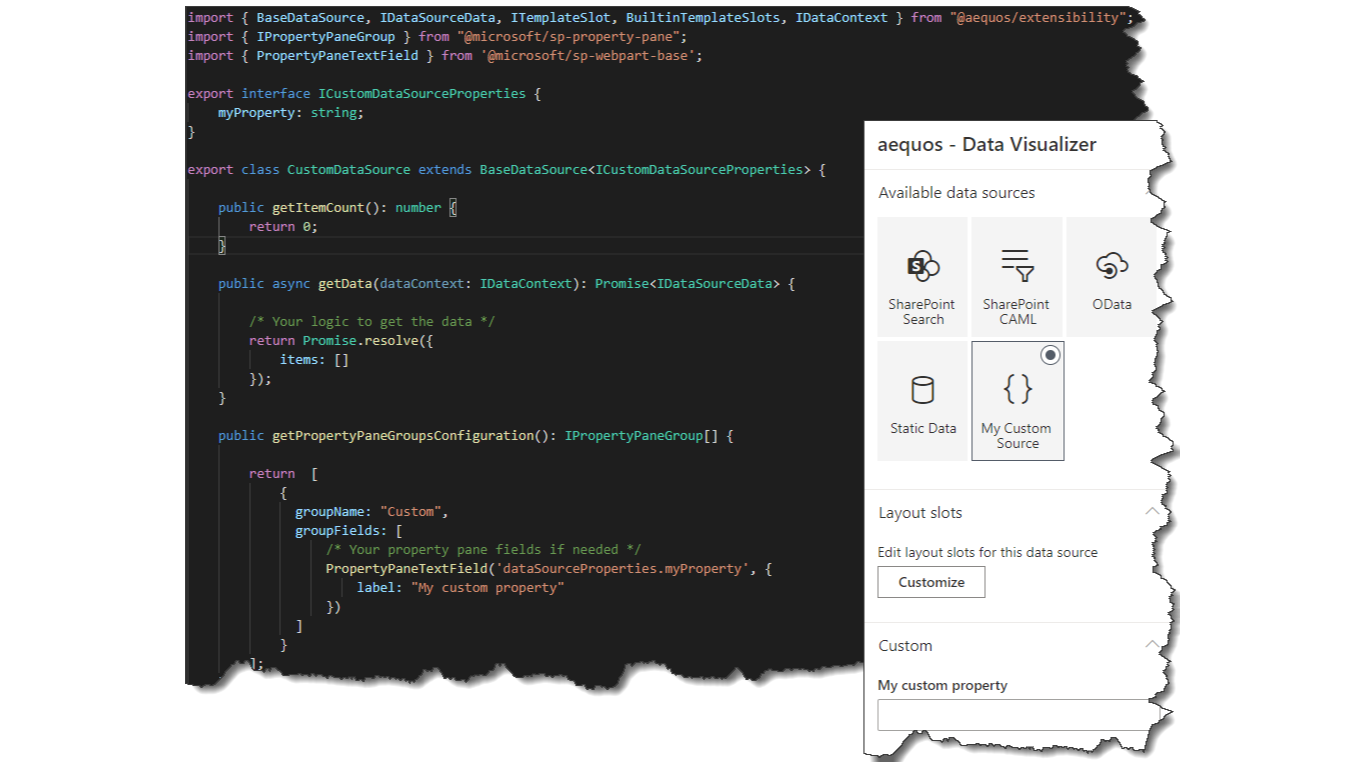Click 'items: []' code line
The height and width of the screenshot is (768, 1366).
[314, 359]
